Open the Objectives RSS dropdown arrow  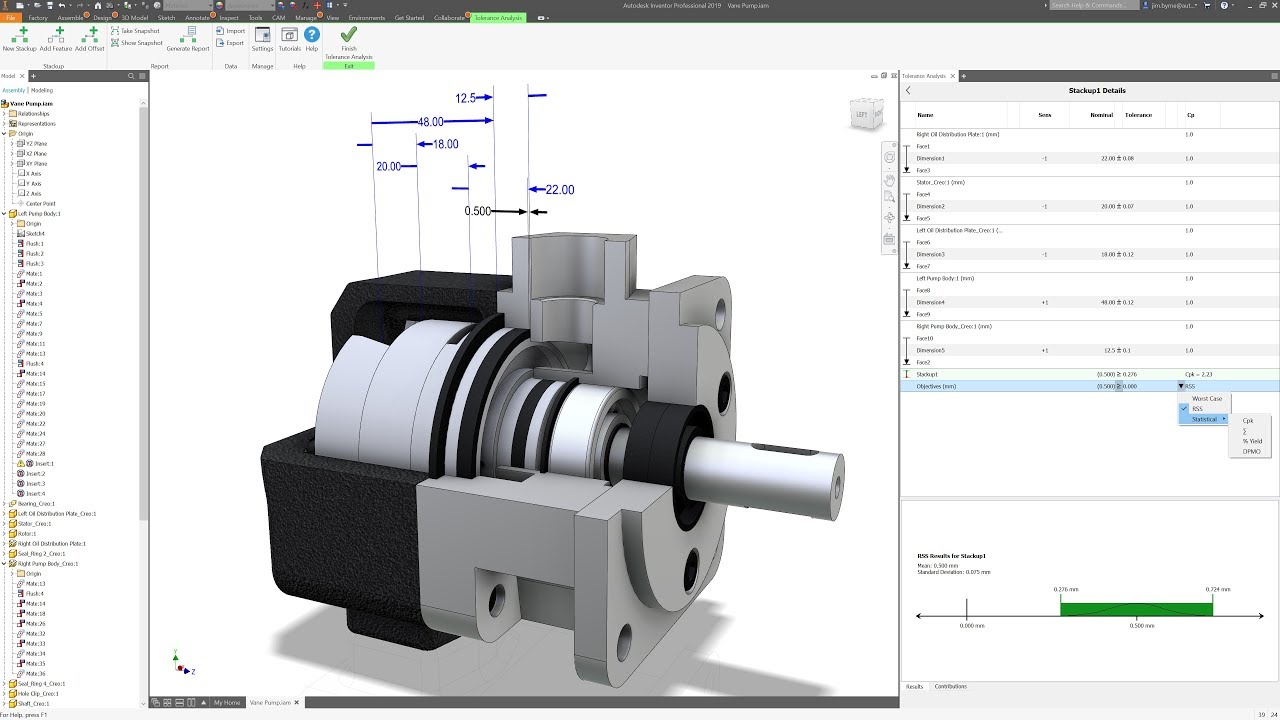pyautogui.click(x=1181, y=386)
